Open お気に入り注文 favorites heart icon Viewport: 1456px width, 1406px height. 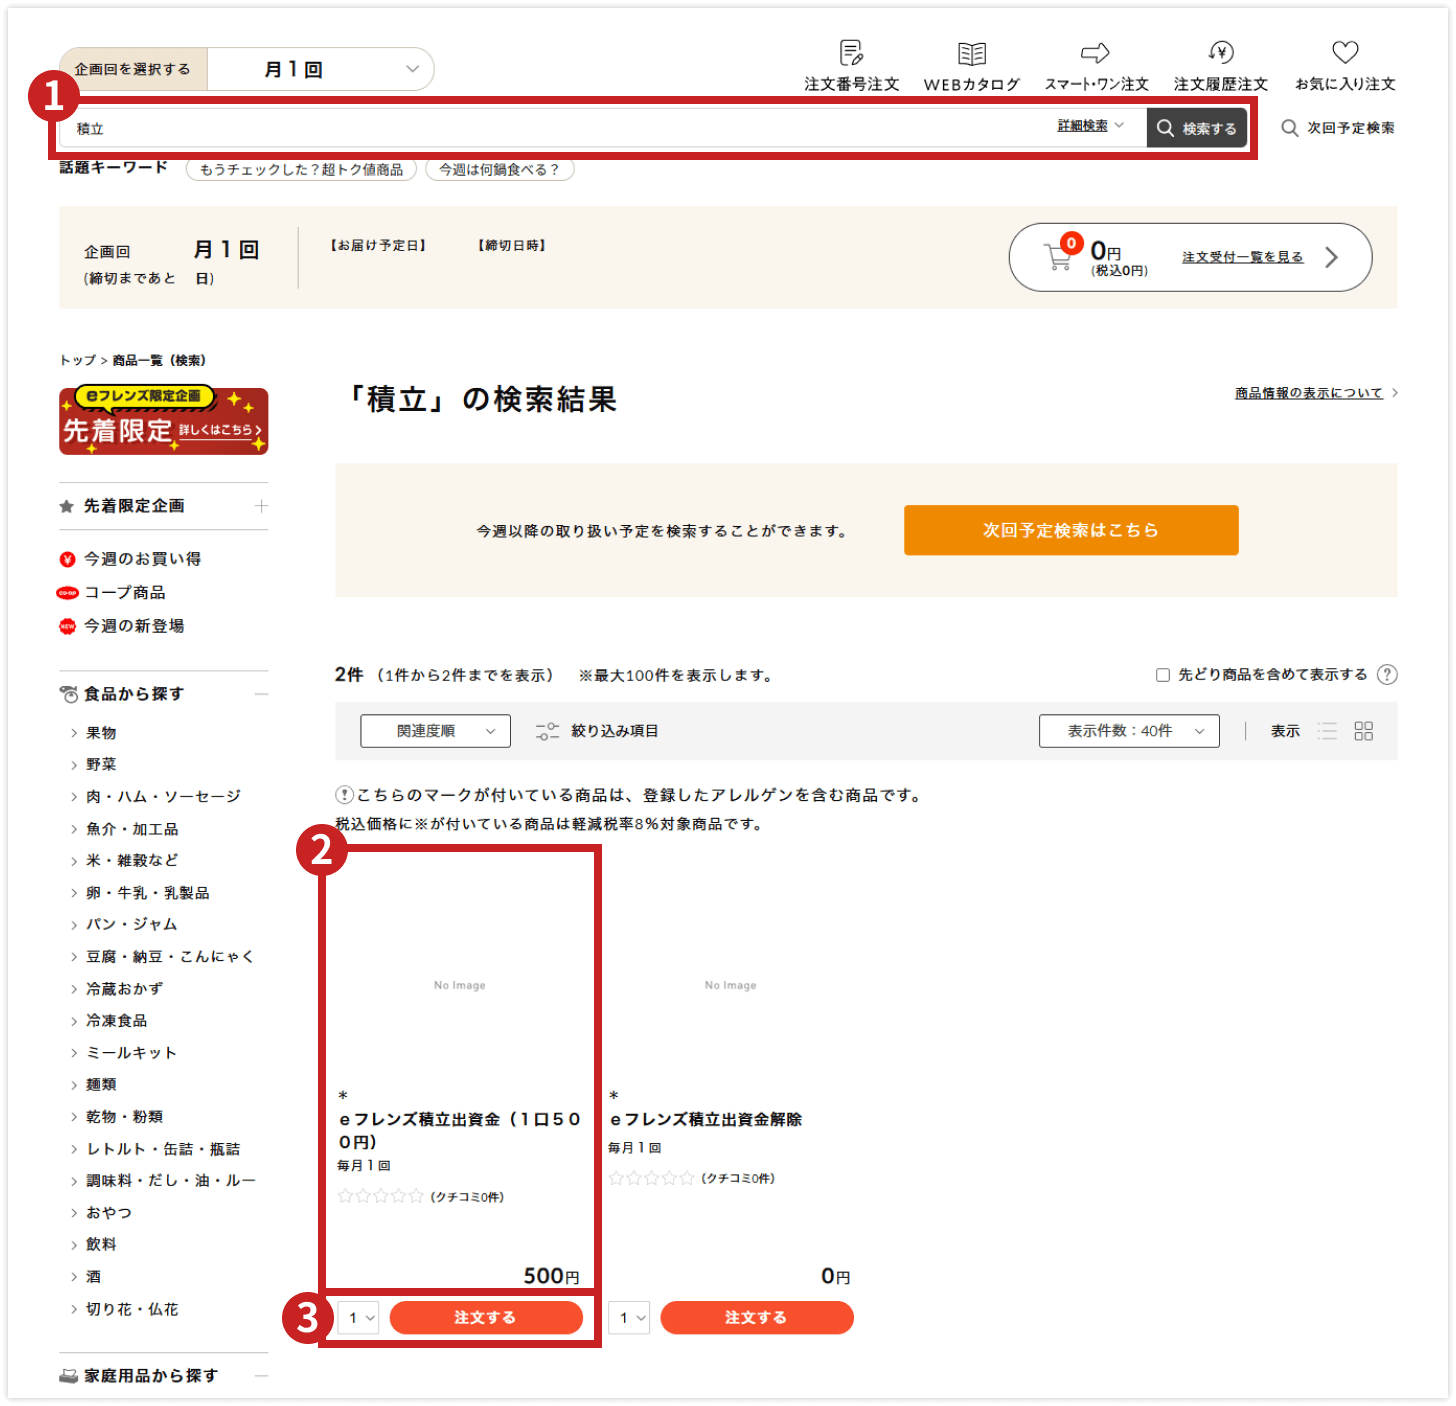1345,52
